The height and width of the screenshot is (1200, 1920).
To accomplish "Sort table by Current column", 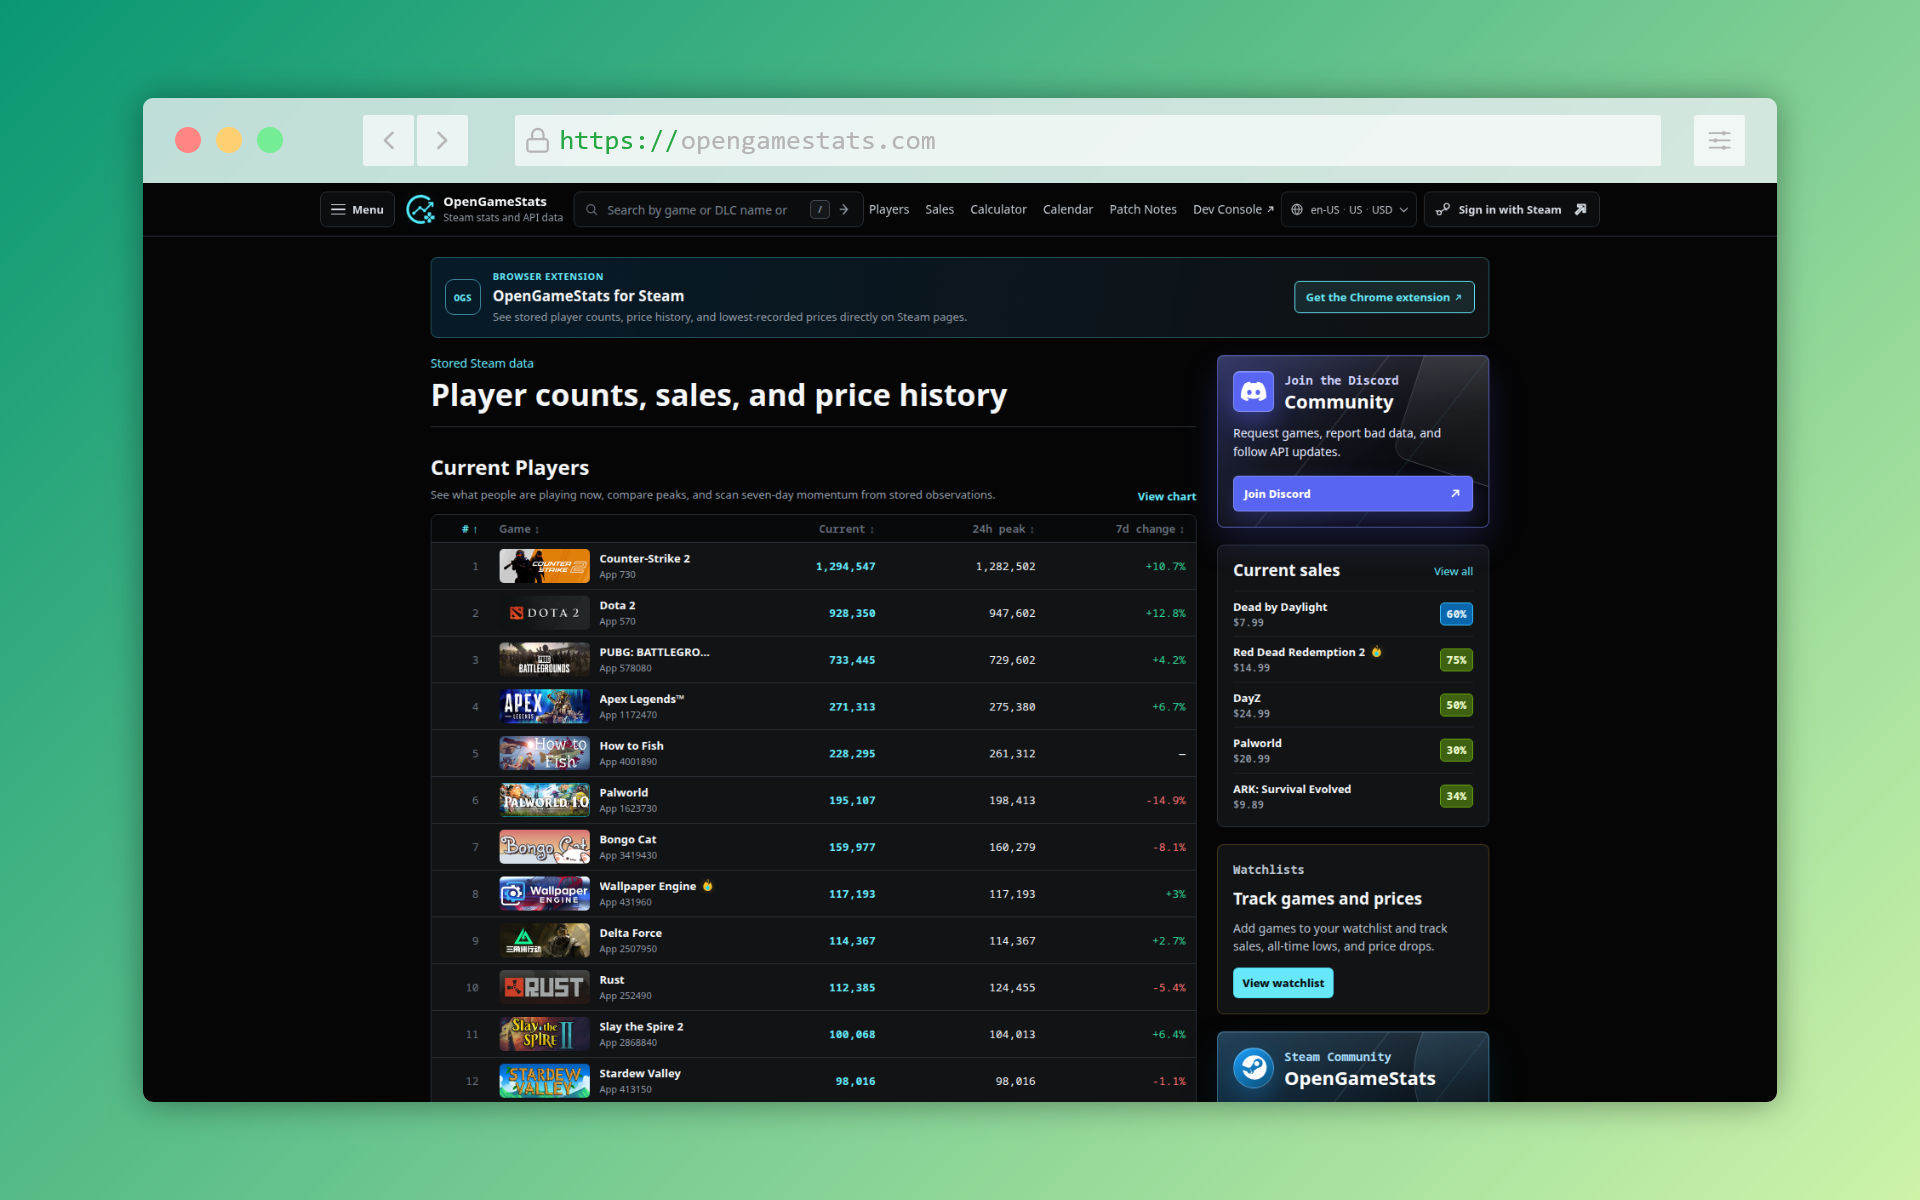I will 846,530.
